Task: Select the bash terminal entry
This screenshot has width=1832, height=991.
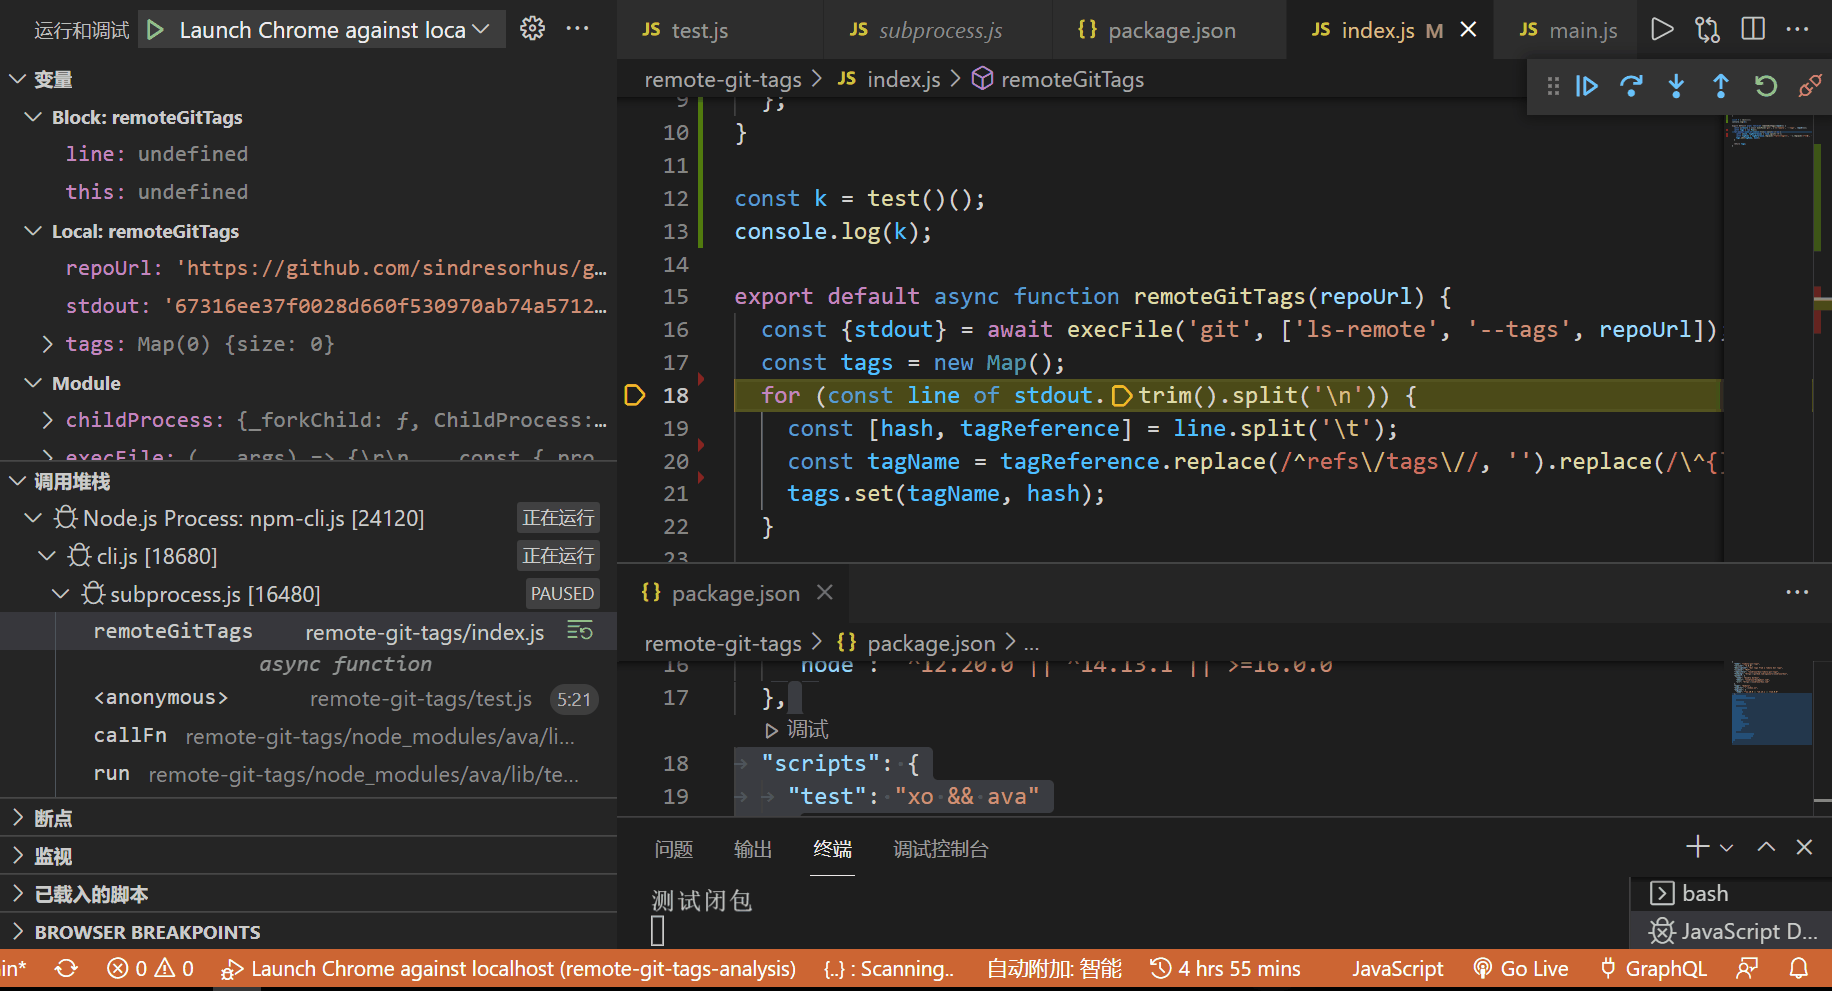Action: (x=1732, y=893)
